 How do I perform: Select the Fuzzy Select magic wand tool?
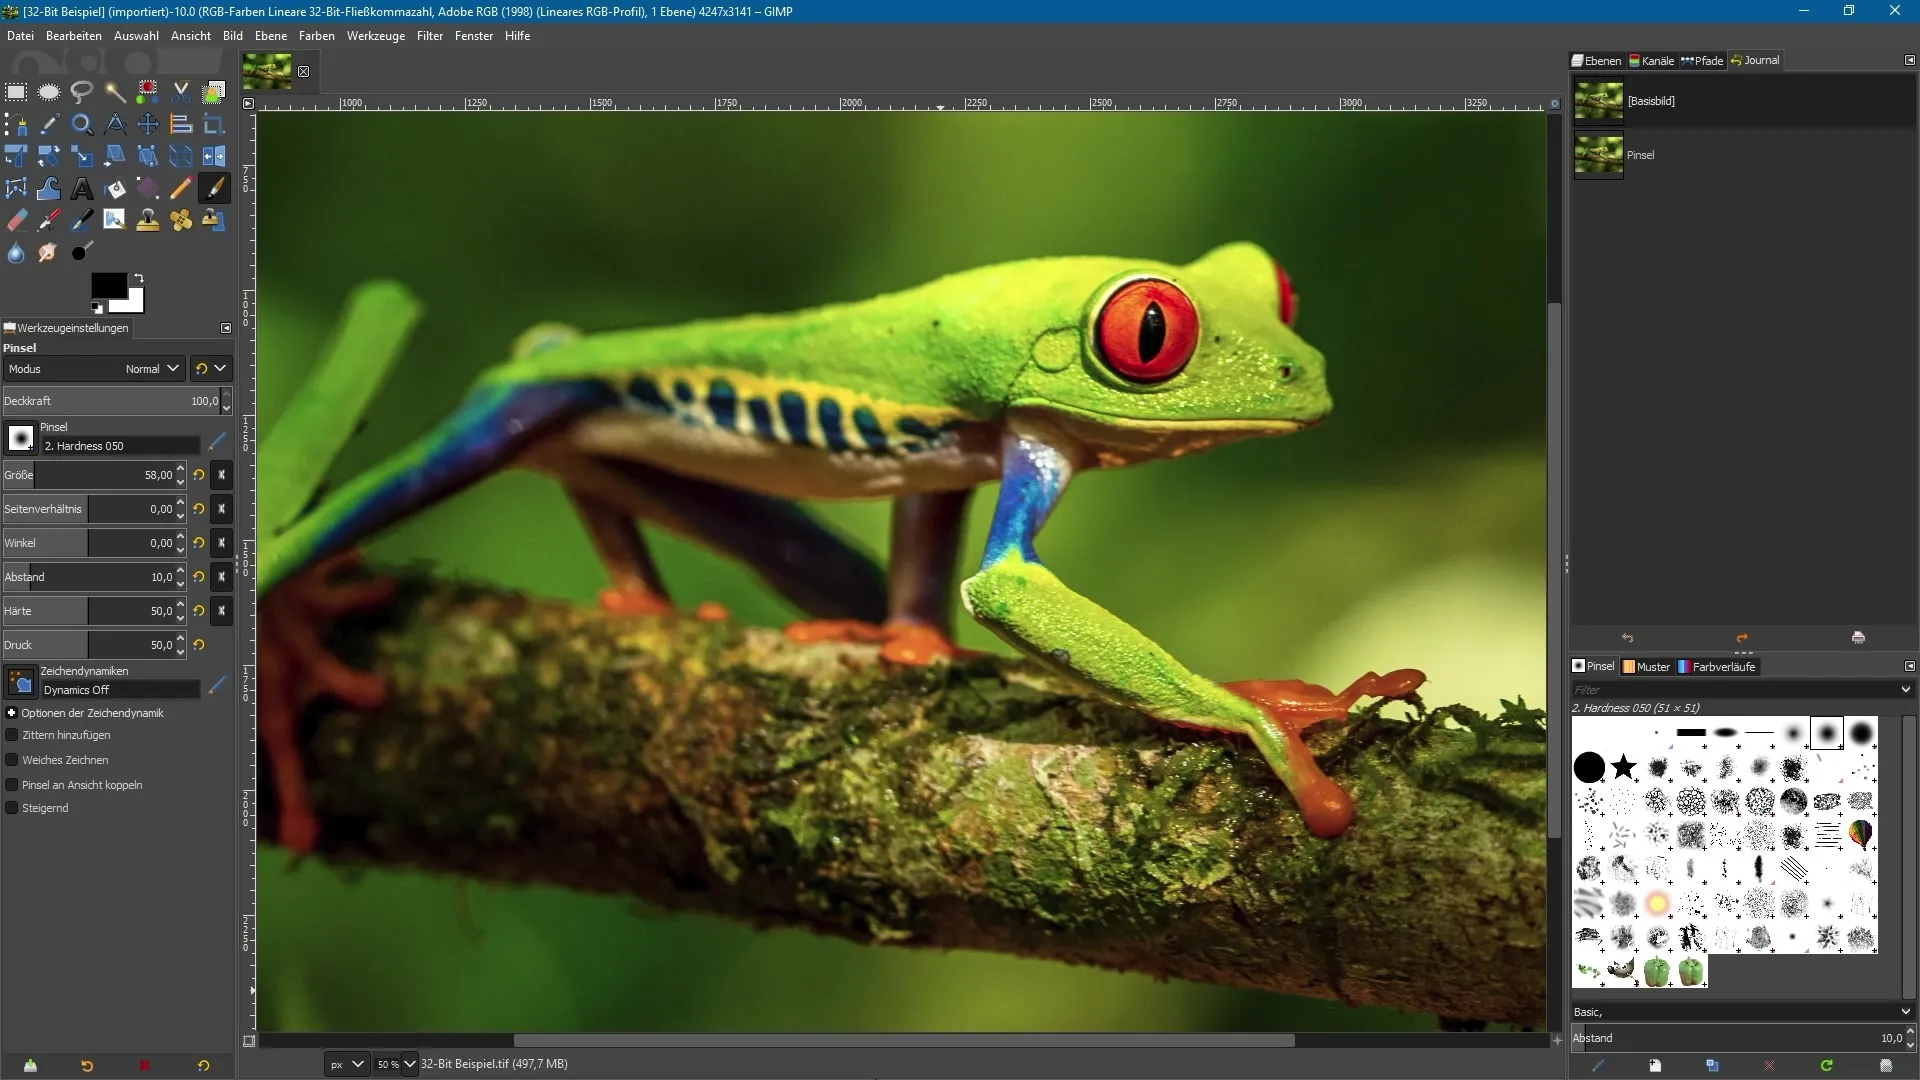click(115, 92)
